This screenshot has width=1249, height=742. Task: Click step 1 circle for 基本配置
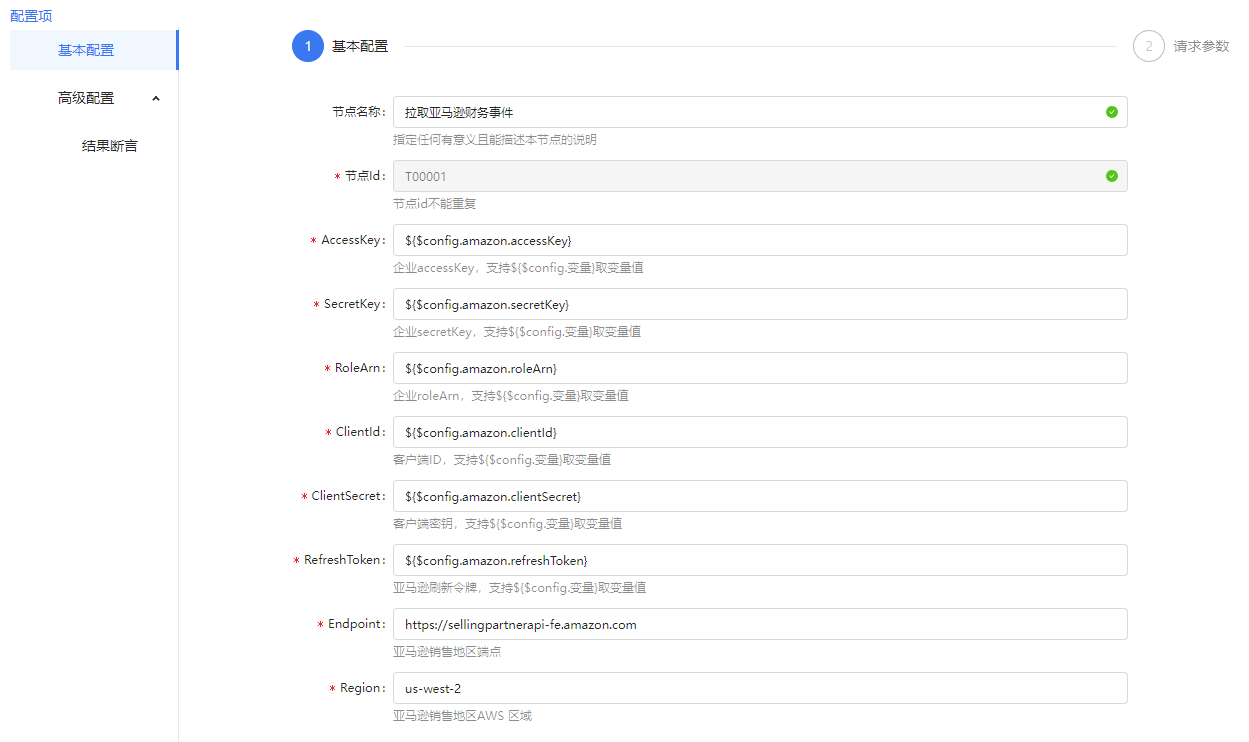point(308,46)
